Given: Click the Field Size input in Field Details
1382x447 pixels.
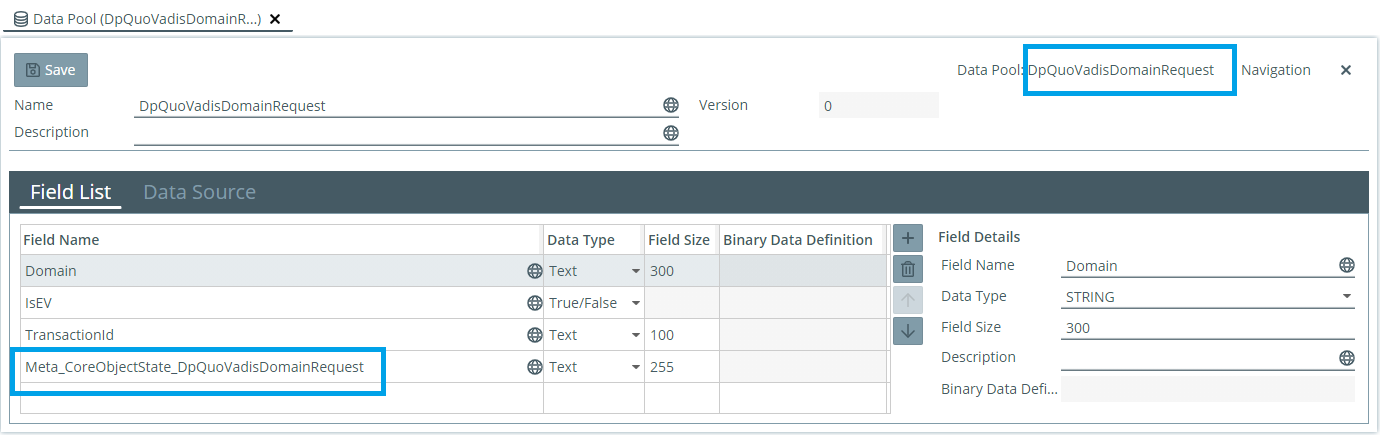Looking at the screenshot, I should (1206, 327).
